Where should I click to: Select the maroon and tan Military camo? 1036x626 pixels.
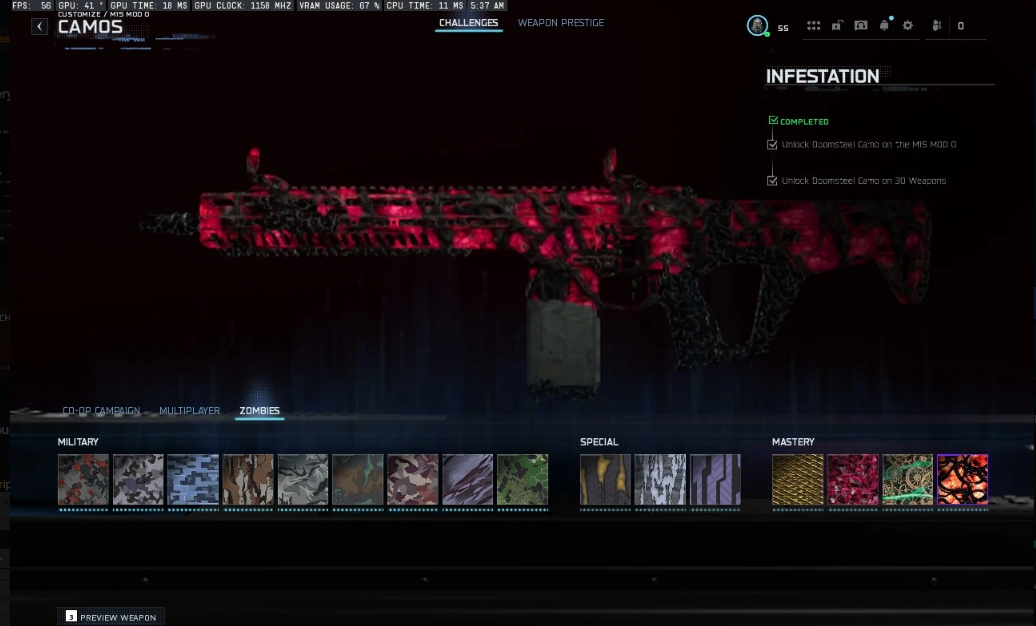[x=413, y=480]
